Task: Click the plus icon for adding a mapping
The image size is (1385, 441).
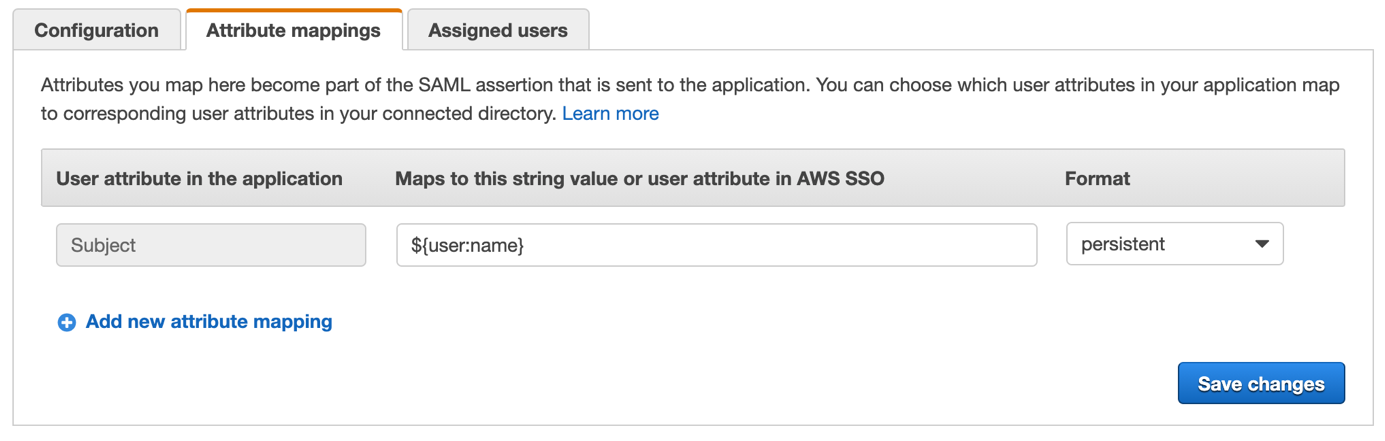Action: coord(66,322)
